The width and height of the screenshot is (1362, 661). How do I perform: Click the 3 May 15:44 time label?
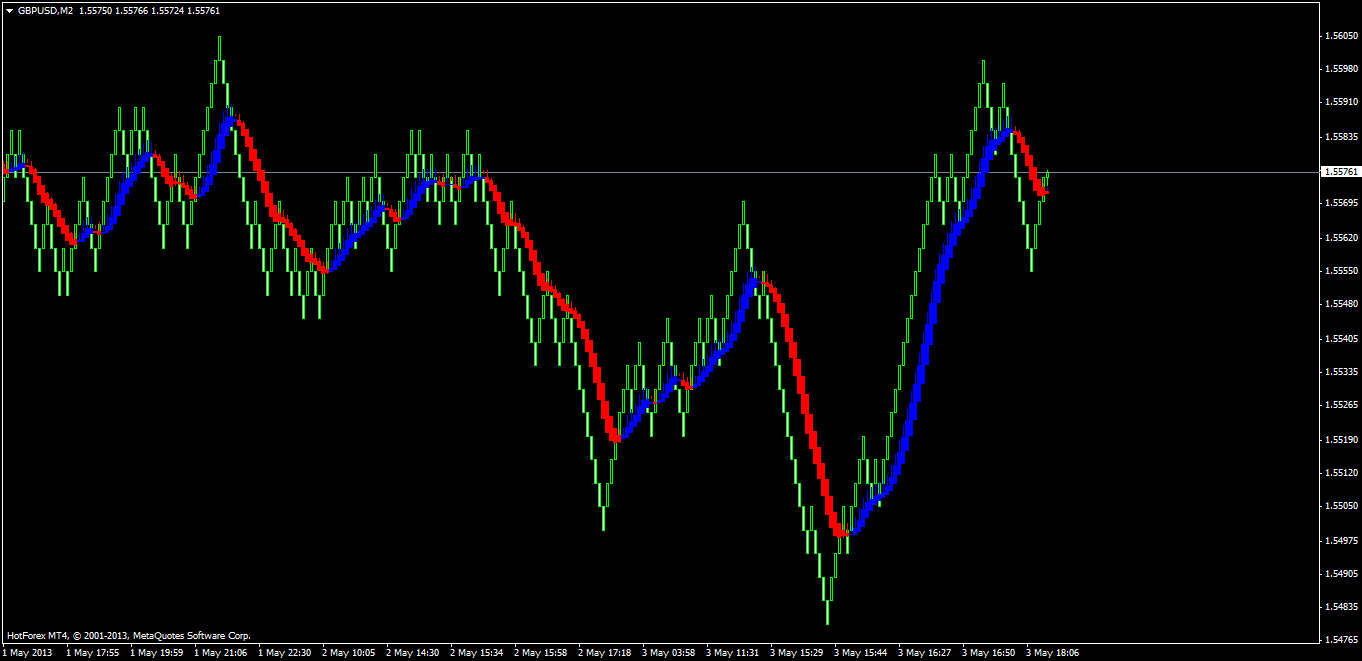click(x=861, y=653)
